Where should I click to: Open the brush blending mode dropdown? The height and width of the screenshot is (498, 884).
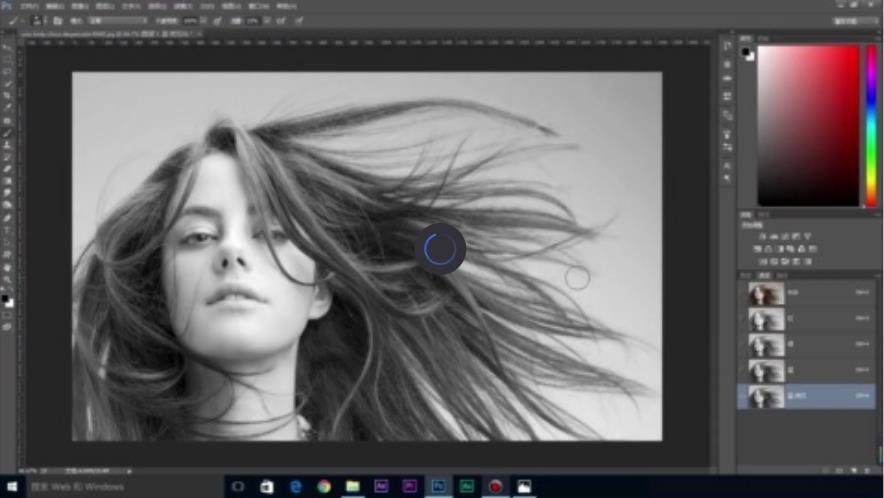tap(118, 20)
